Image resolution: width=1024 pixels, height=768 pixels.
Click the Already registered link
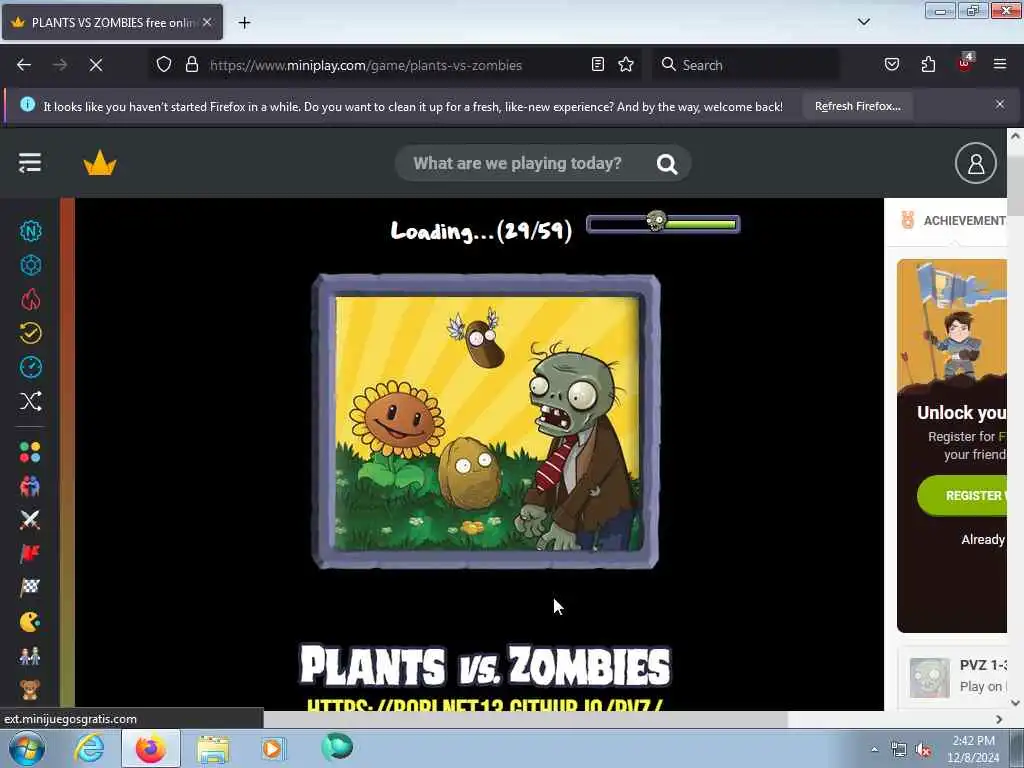click(x=983, y=539)
